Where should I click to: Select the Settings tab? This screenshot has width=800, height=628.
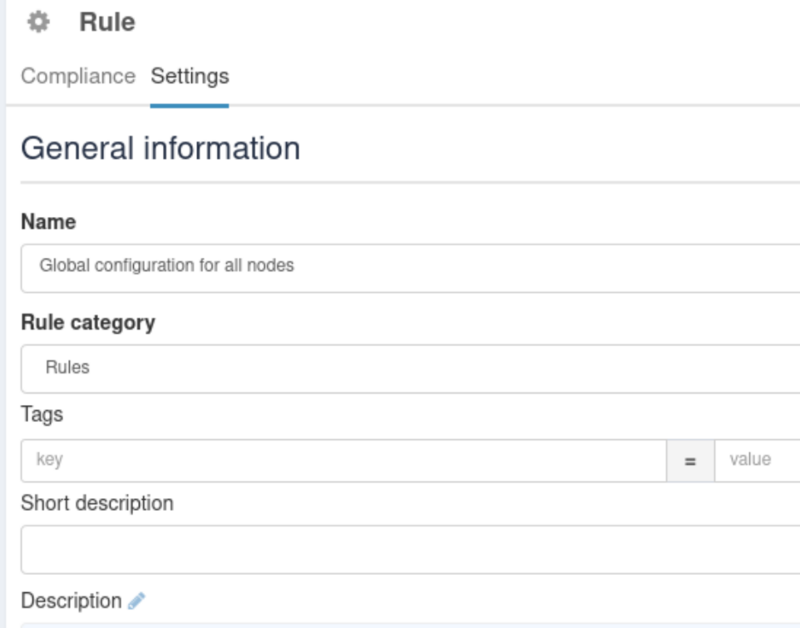(x=190, y=76)
